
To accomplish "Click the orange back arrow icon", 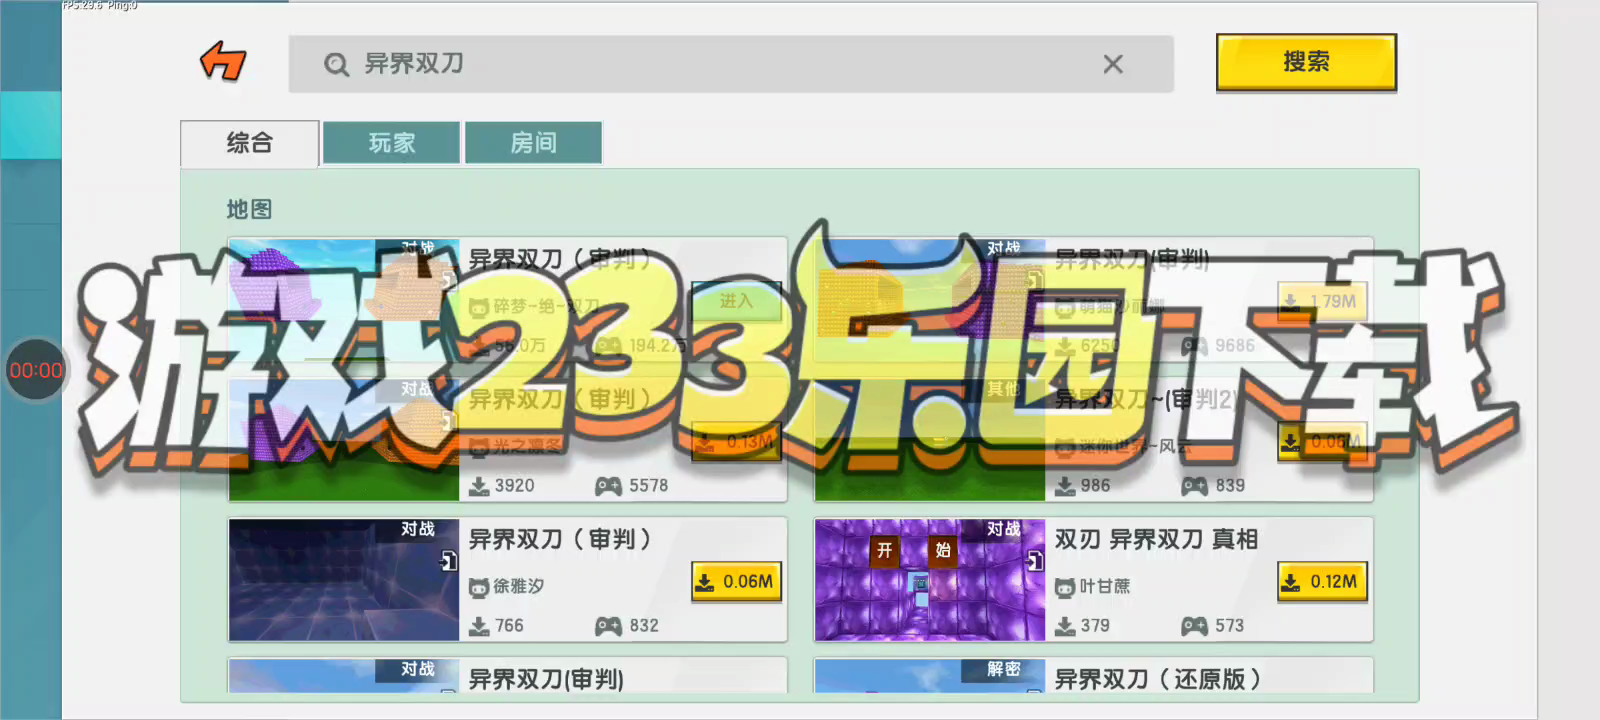I will (x=223, y=62).
